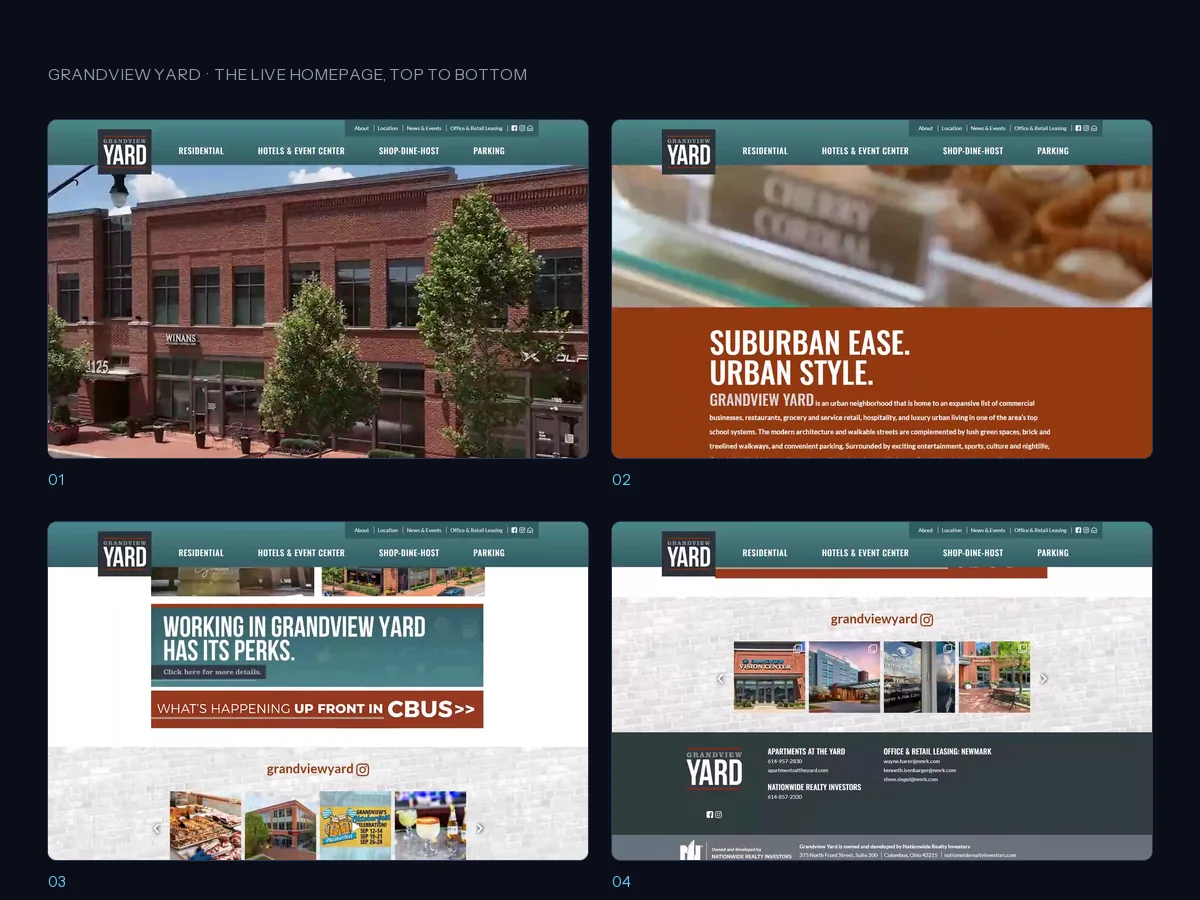Open Hotels & Event Center menu in screenshot 03
1200x900 pixels.
[301, 553]
